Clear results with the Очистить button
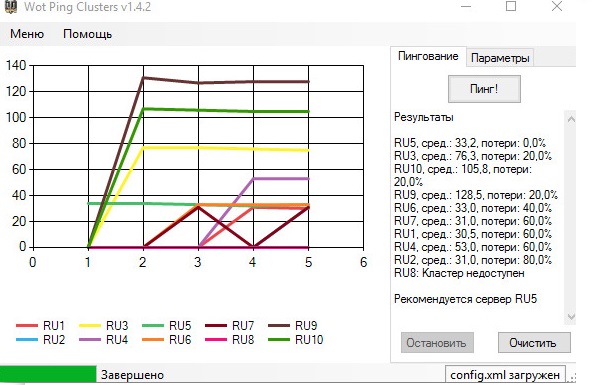603x385 pixels. coord(534,342)
